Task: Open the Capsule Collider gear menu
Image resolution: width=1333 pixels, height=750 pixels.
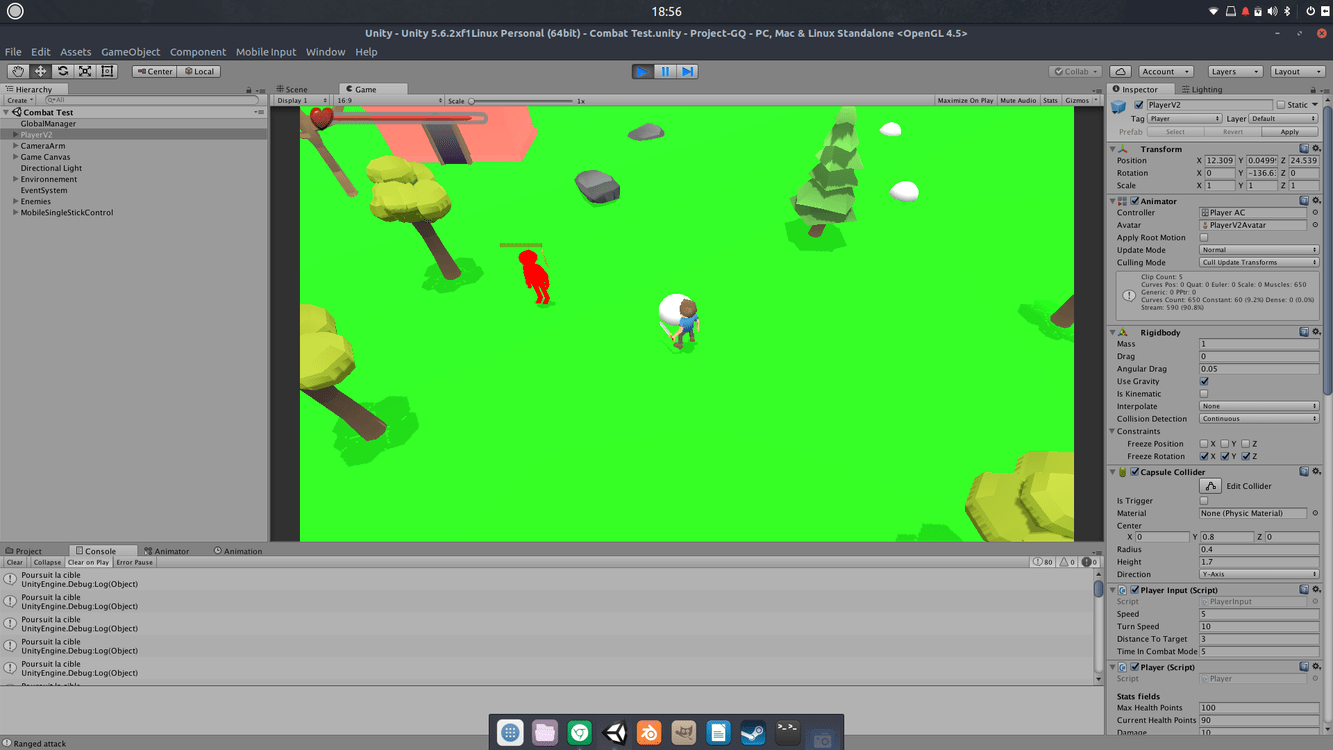Action: pos(1316,472)
